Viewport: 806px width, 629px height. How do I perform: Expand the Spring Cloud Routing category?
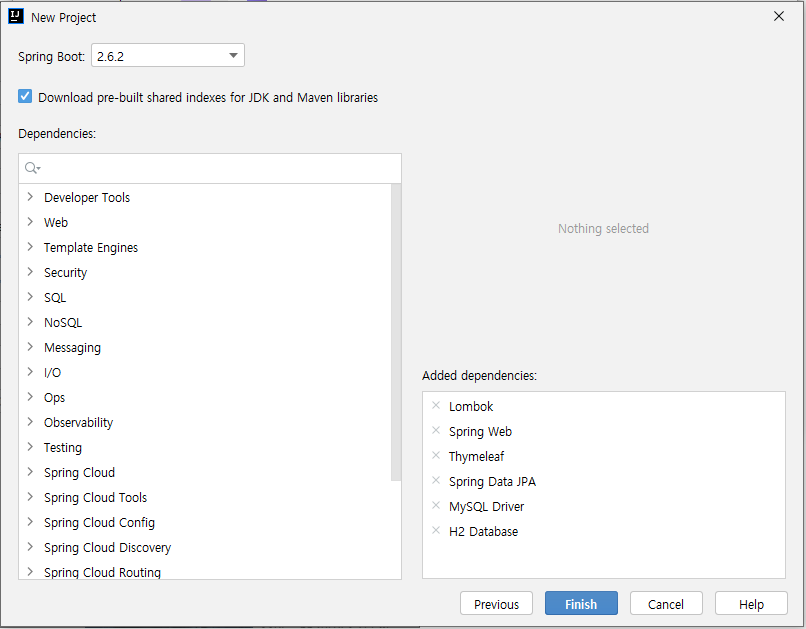pos(30,572)
